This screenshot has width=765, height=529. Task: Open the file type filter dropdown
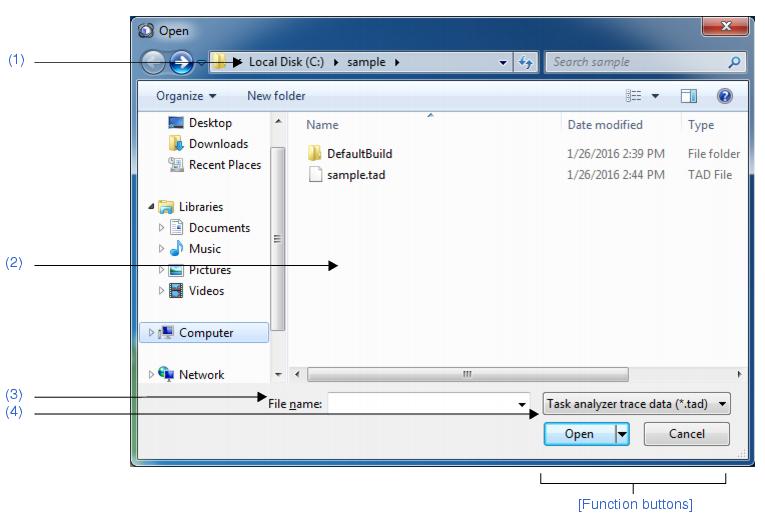pyautogui.click(x=637, y=403)
